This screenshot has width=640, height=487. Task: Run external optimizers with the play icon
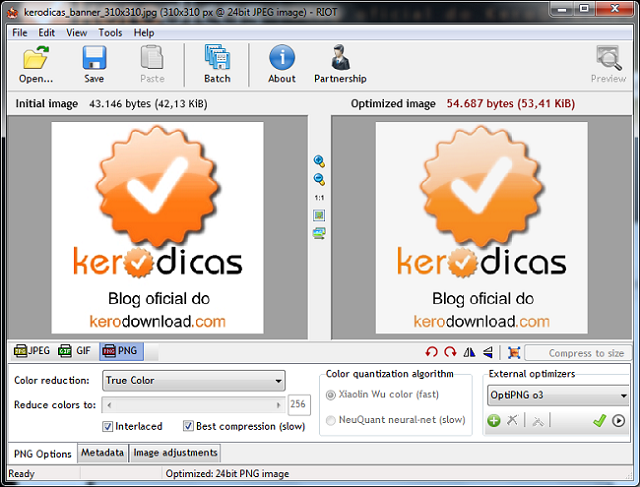tap(618, 420)
